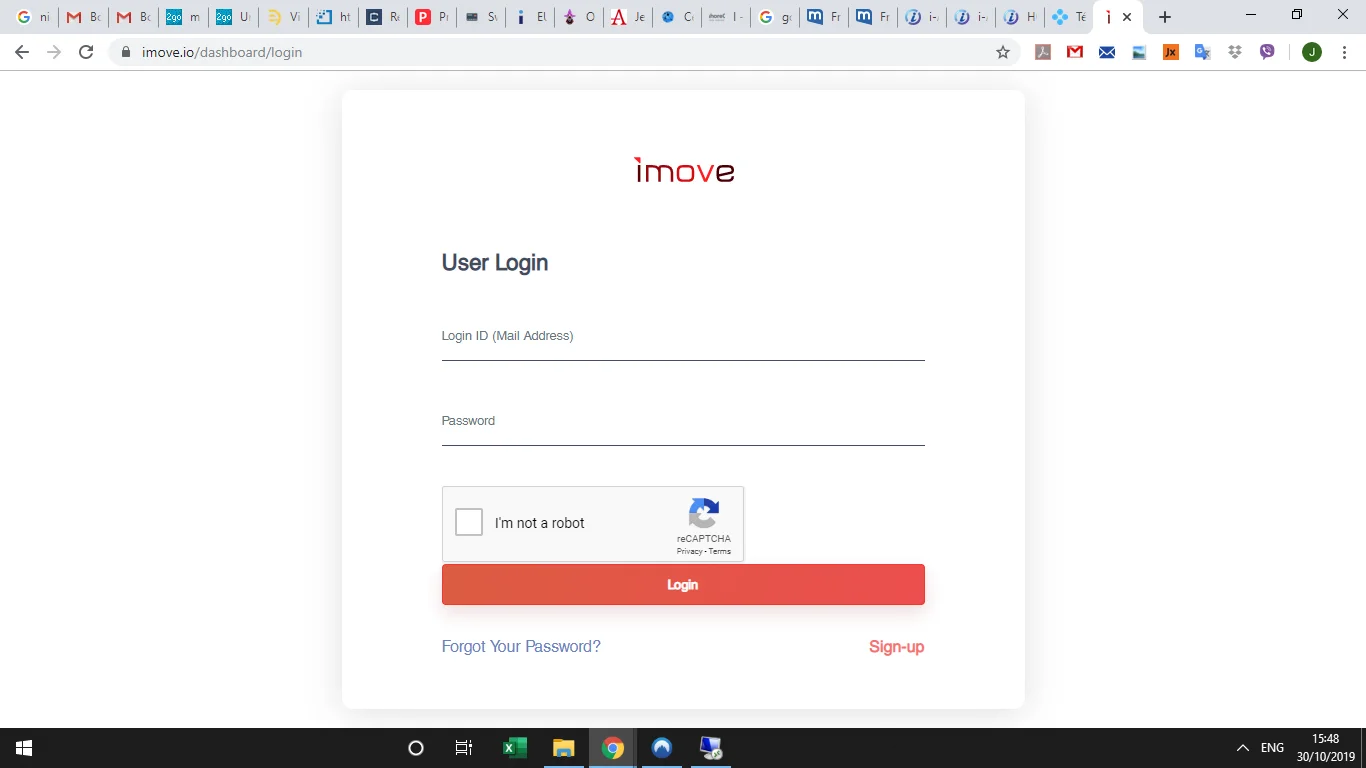This screenshot has height=768, width=1366.
Task: Open the blue circular taskbar app
Action: click(x=661, y=748)
